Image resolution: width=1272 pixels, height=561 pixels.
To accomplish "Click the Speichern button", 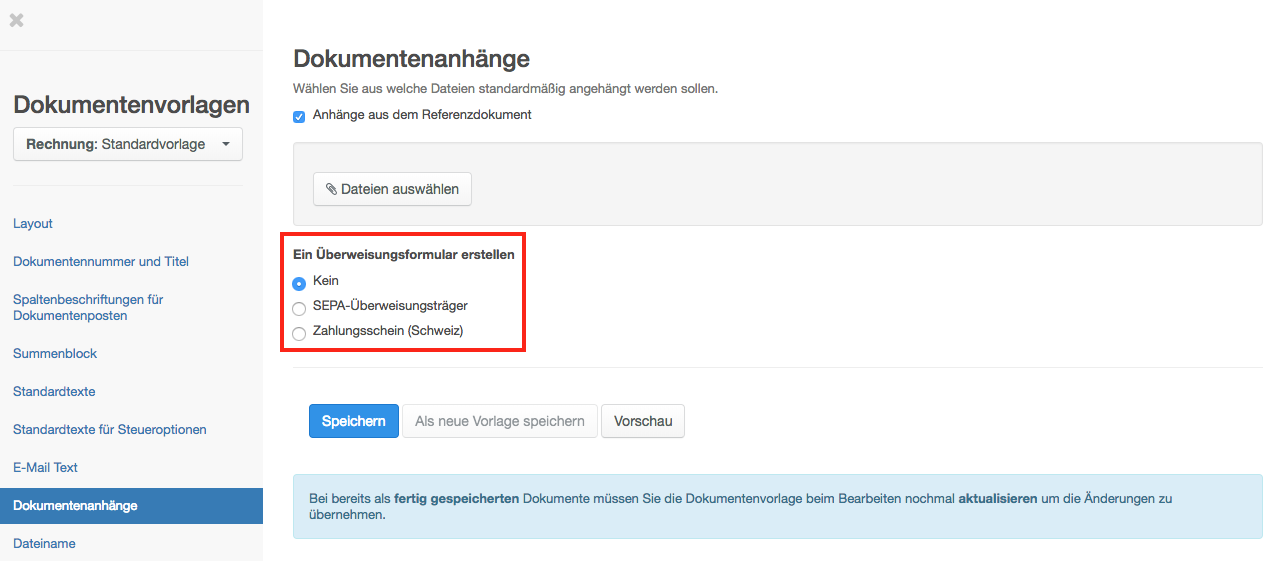I will [354, 421].
